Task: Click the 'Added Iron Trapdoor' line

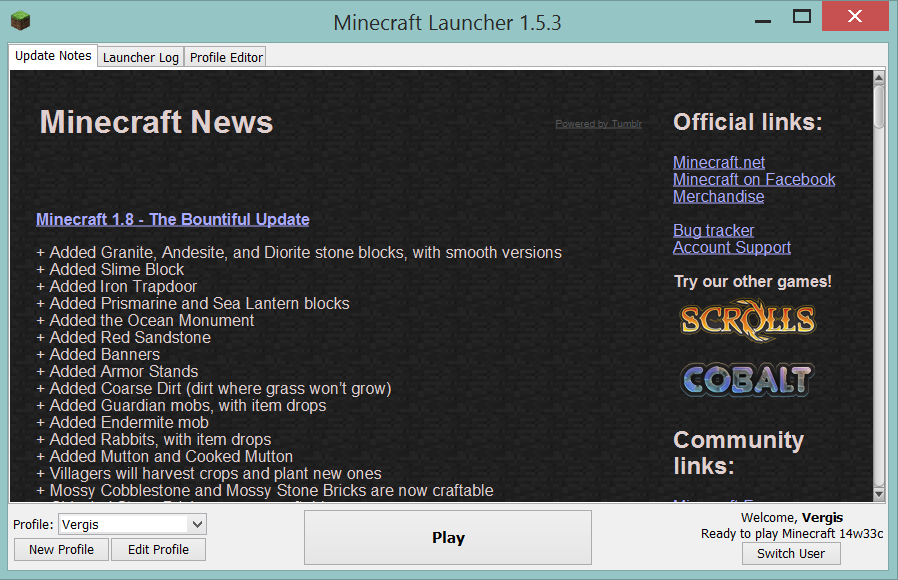Action: (116, 287)
